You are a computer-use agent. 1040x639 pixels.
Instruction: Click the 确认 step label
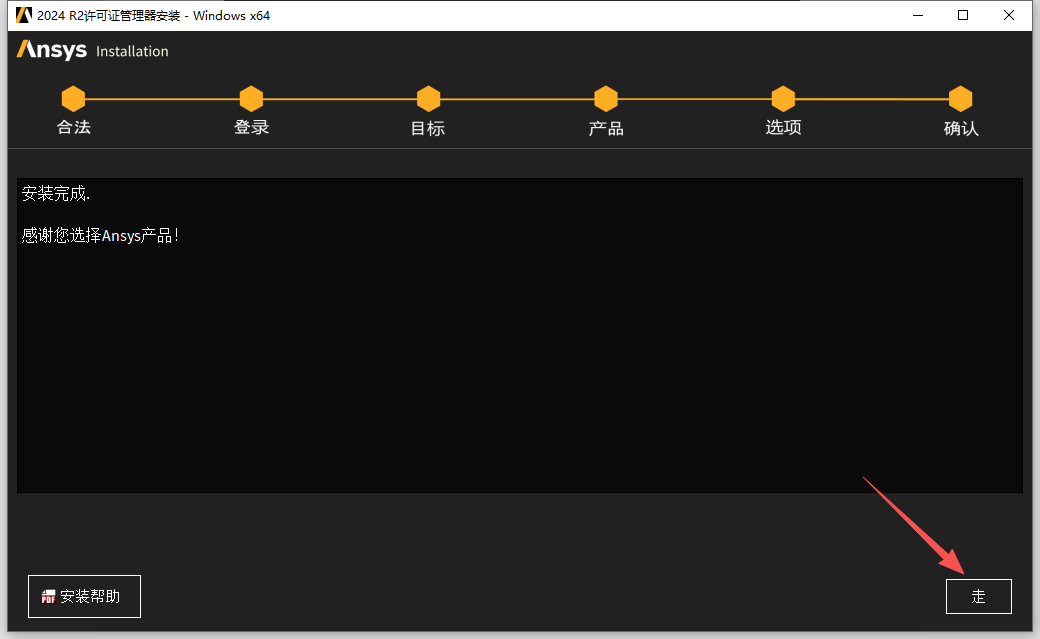[x=960, y=128]
